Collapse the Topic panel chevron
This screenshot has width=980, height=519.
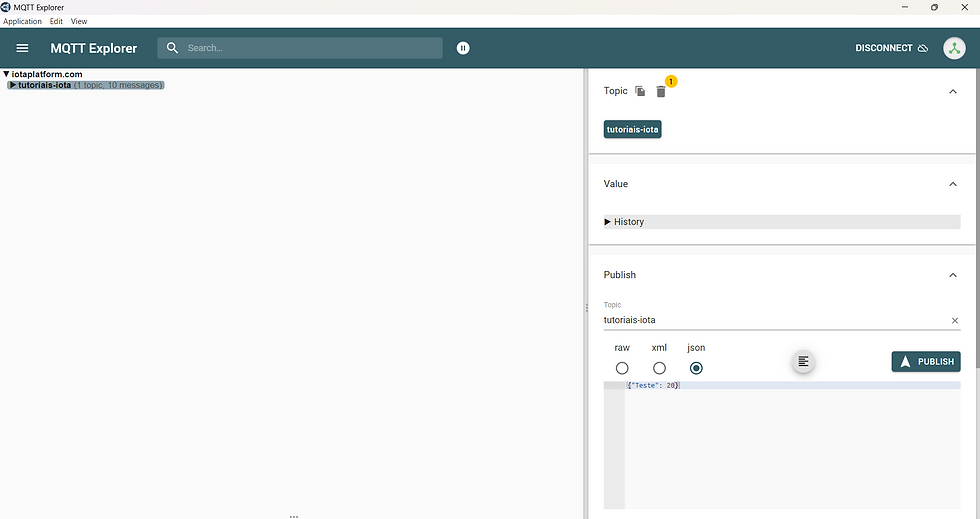point(953,91)
